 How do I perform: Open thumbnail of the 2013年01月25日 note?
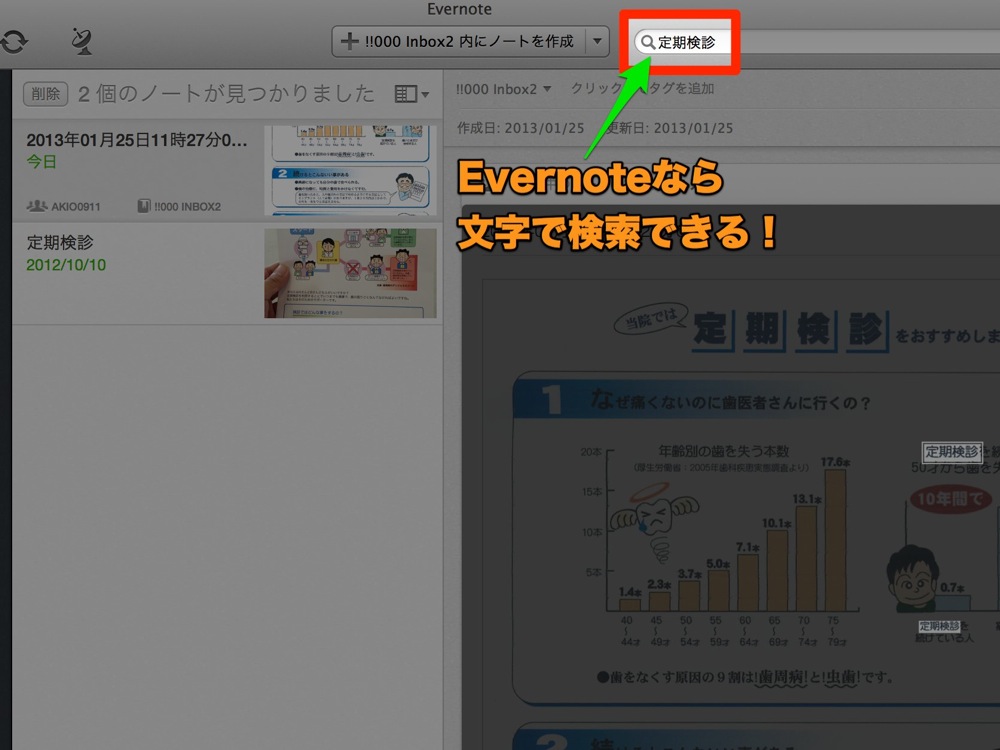[x=350, y=170]
